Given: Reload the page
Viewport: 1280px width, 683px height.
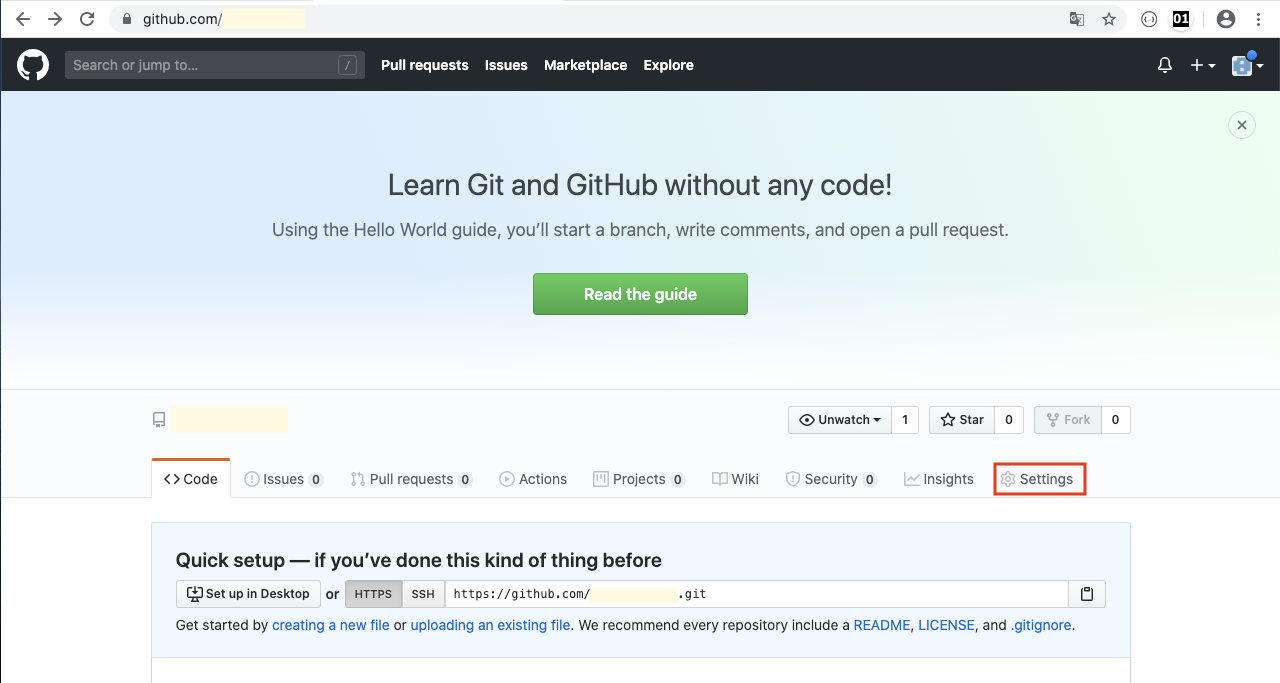Looking at the screenshot, I should tap(87, 19).
